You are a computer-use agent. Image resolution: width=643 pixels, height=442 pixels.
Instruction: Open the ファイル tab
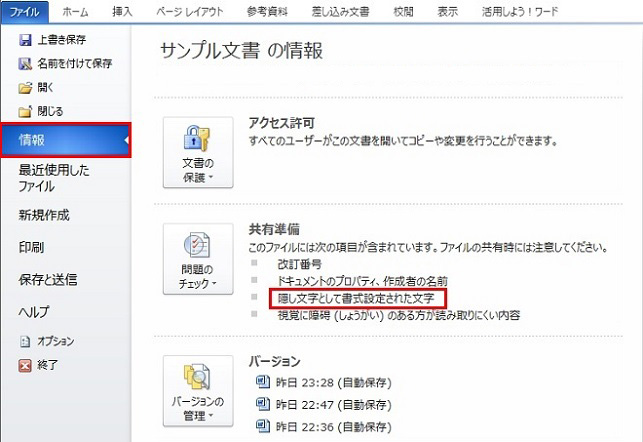tap(24, 11)
